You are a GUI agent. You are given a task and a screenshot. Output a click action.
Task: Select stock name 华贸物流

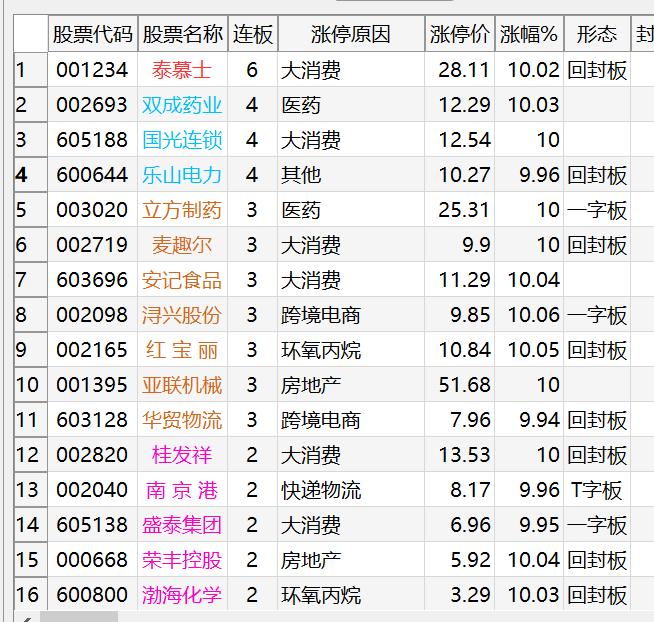click(x=182, y=420)
